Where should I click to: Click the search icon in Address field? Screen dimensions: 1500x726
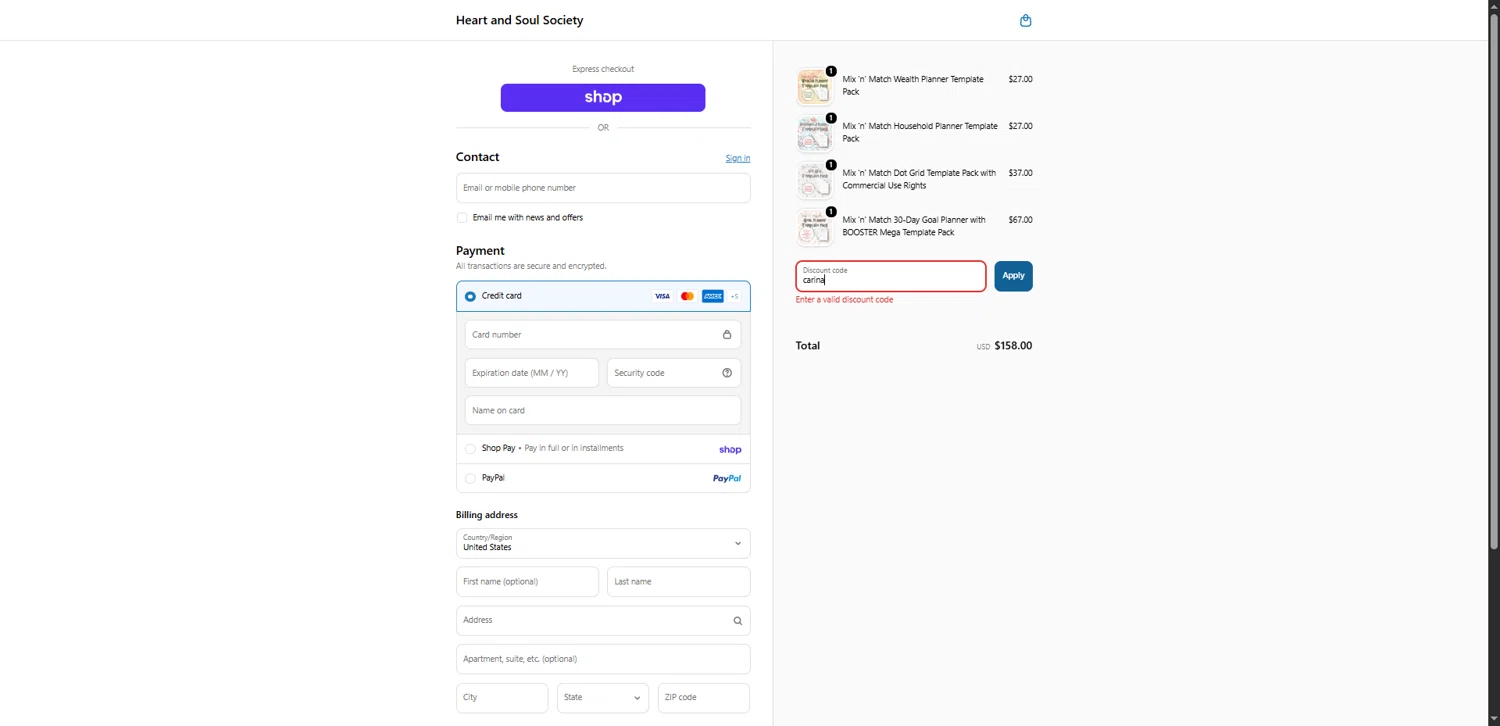(738, 621)
